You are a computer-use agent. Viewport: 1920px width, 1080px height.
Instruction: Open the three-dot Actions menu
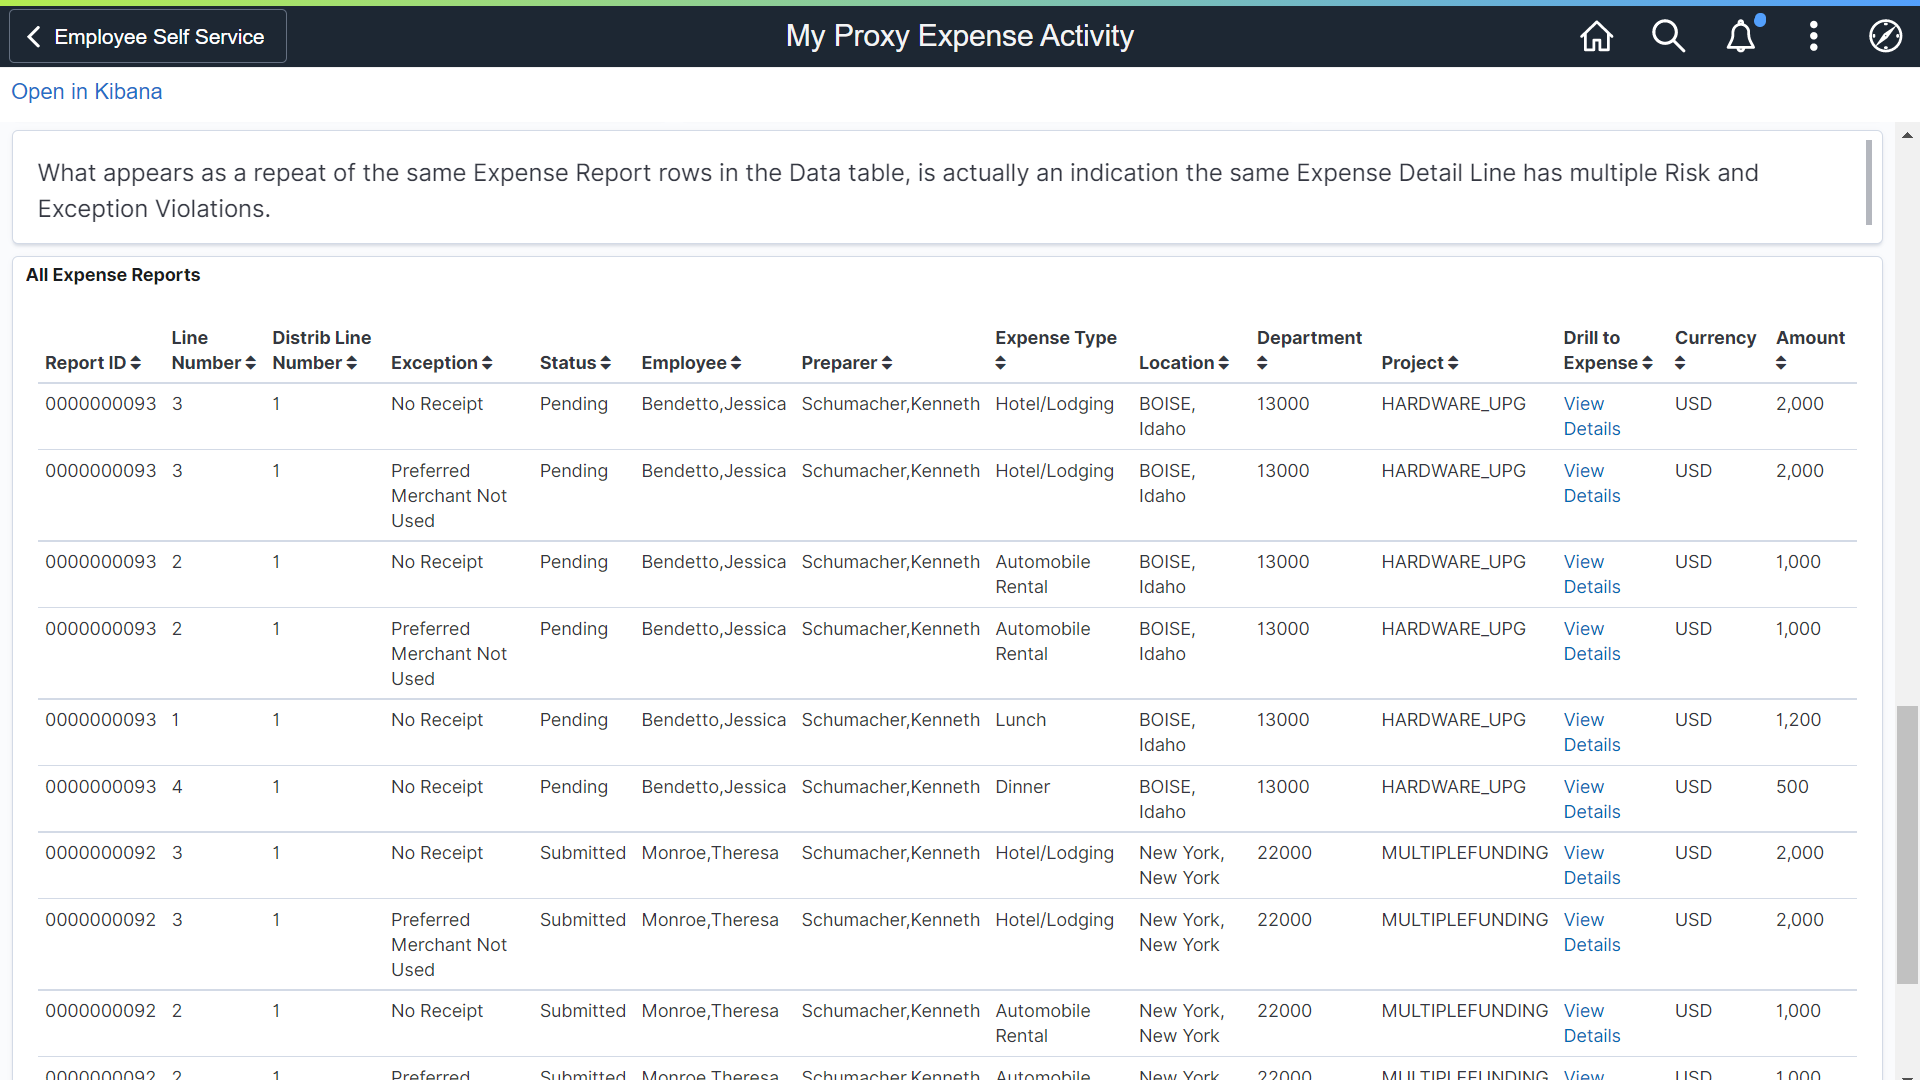(1813, 37)
